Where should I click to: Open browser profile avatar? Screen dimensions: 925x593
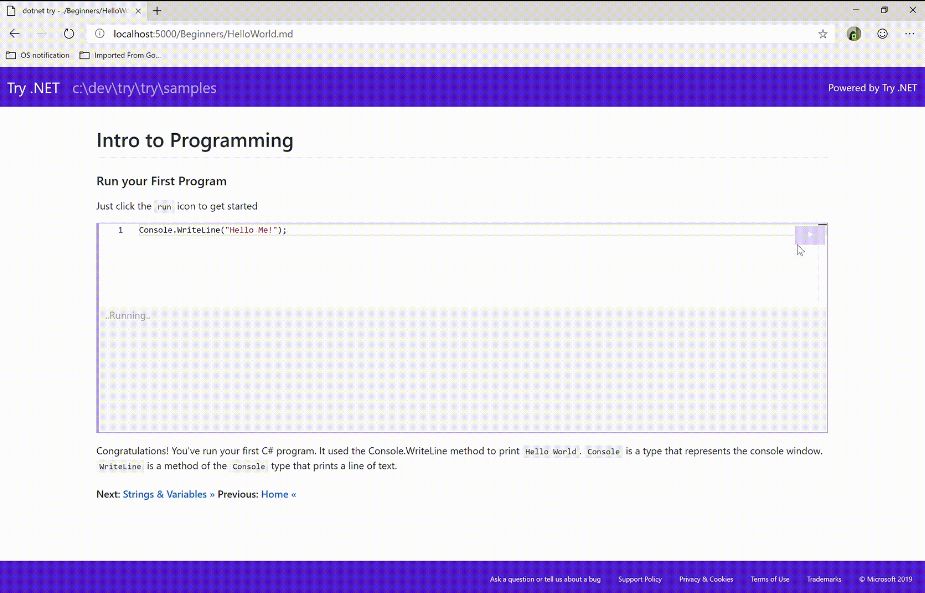pos(854,34)
